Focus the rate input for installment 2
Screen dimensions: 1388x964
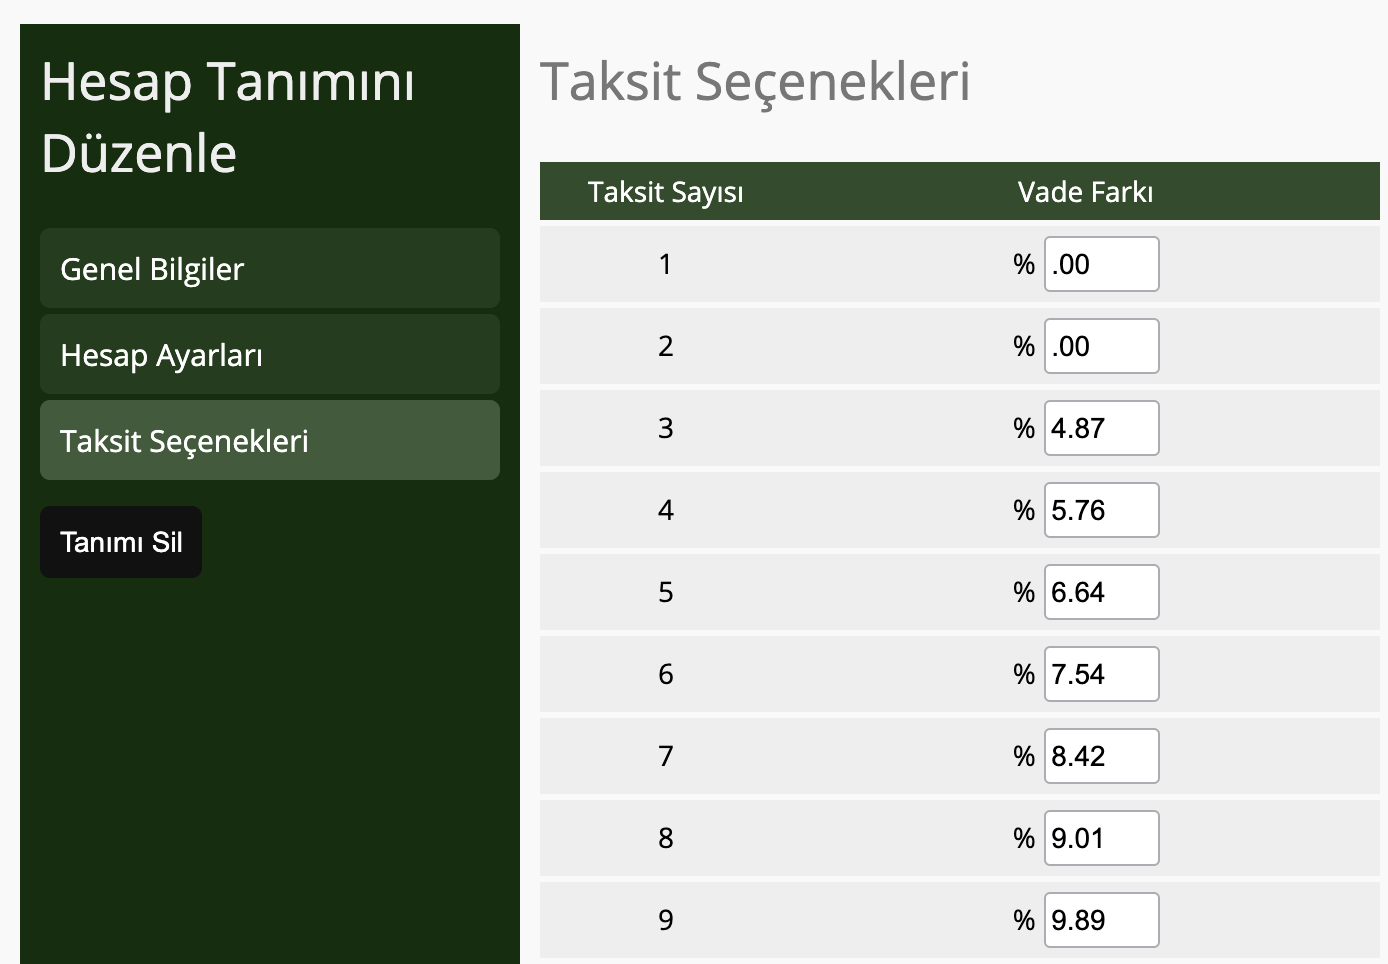coord(1101,346)
